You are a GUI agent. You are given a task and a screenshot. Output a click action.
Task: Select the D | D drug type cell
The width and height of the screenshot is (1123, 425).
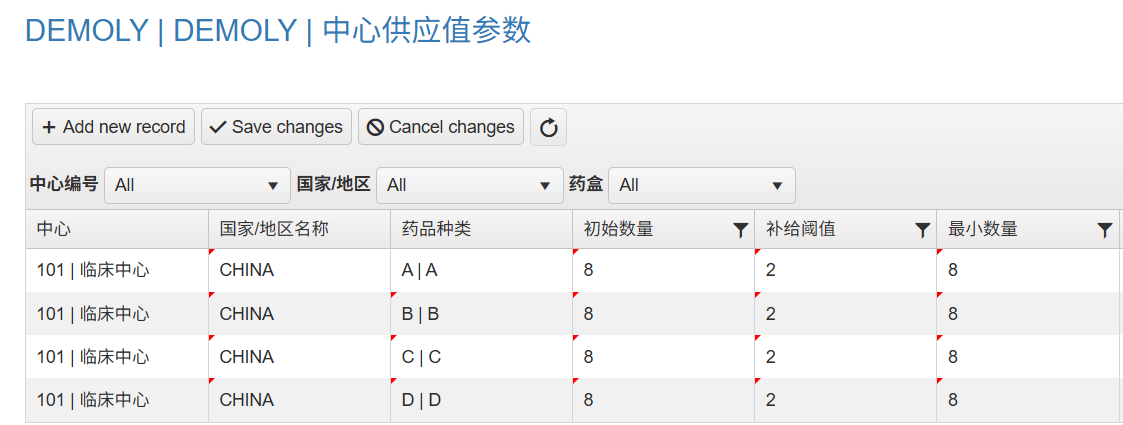[481, 400]
